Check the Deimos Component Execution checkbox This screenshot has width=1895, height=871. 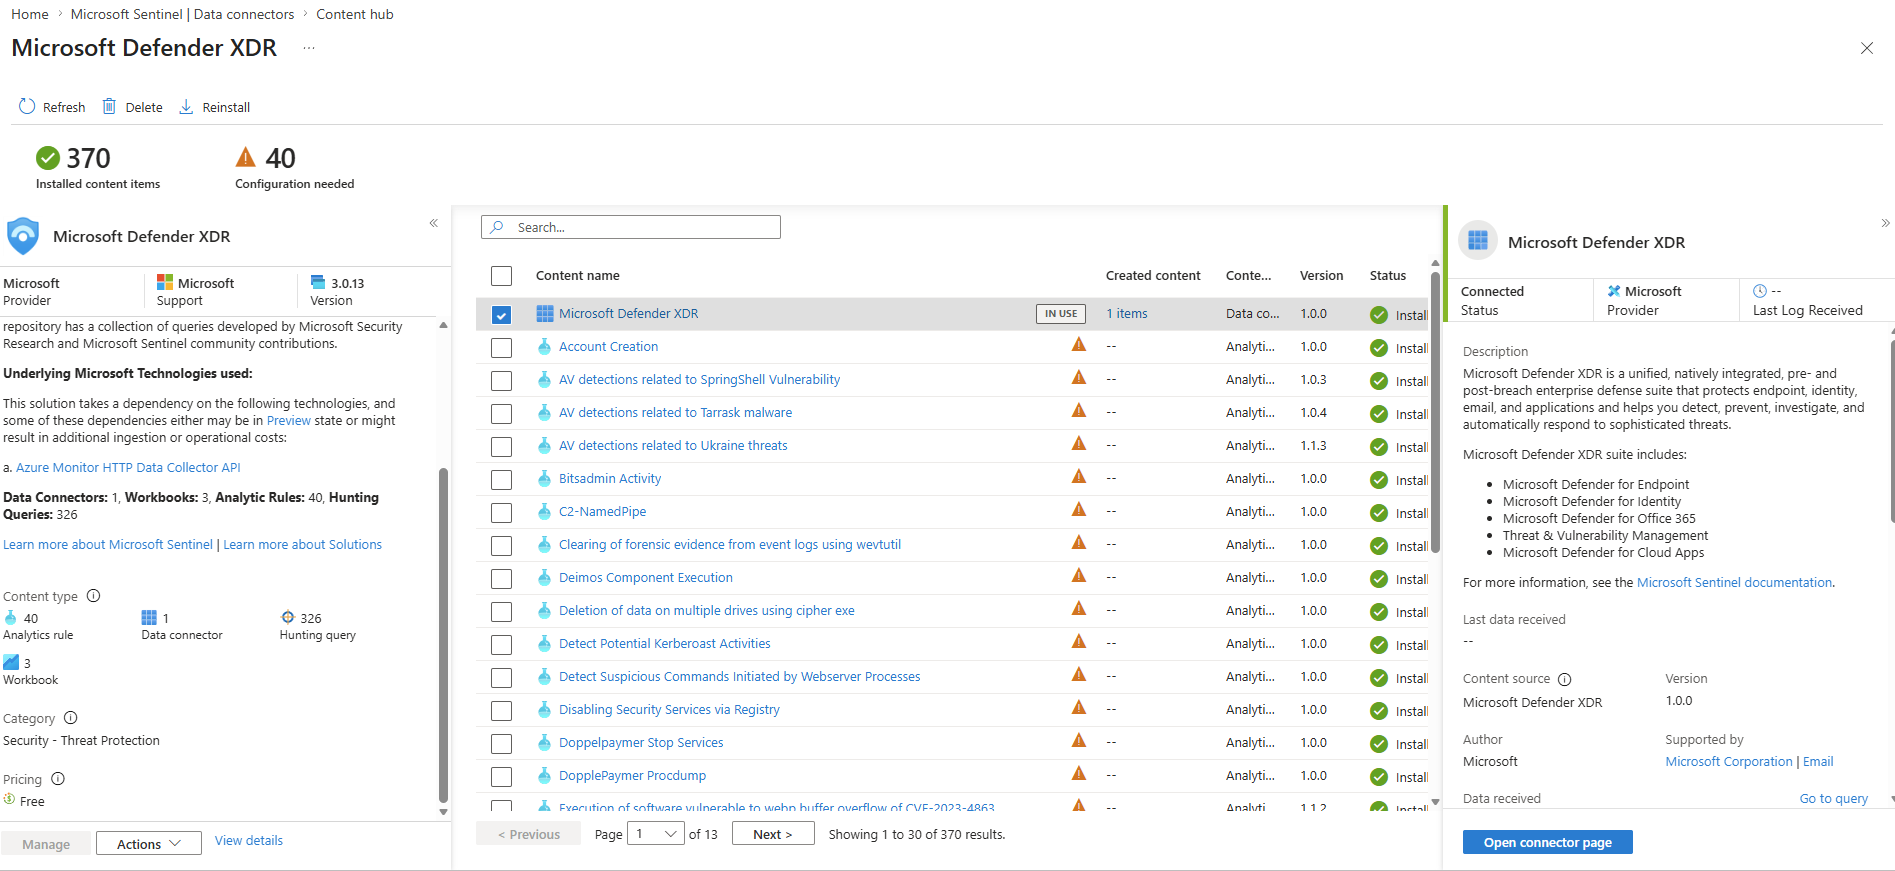(502, 579)
